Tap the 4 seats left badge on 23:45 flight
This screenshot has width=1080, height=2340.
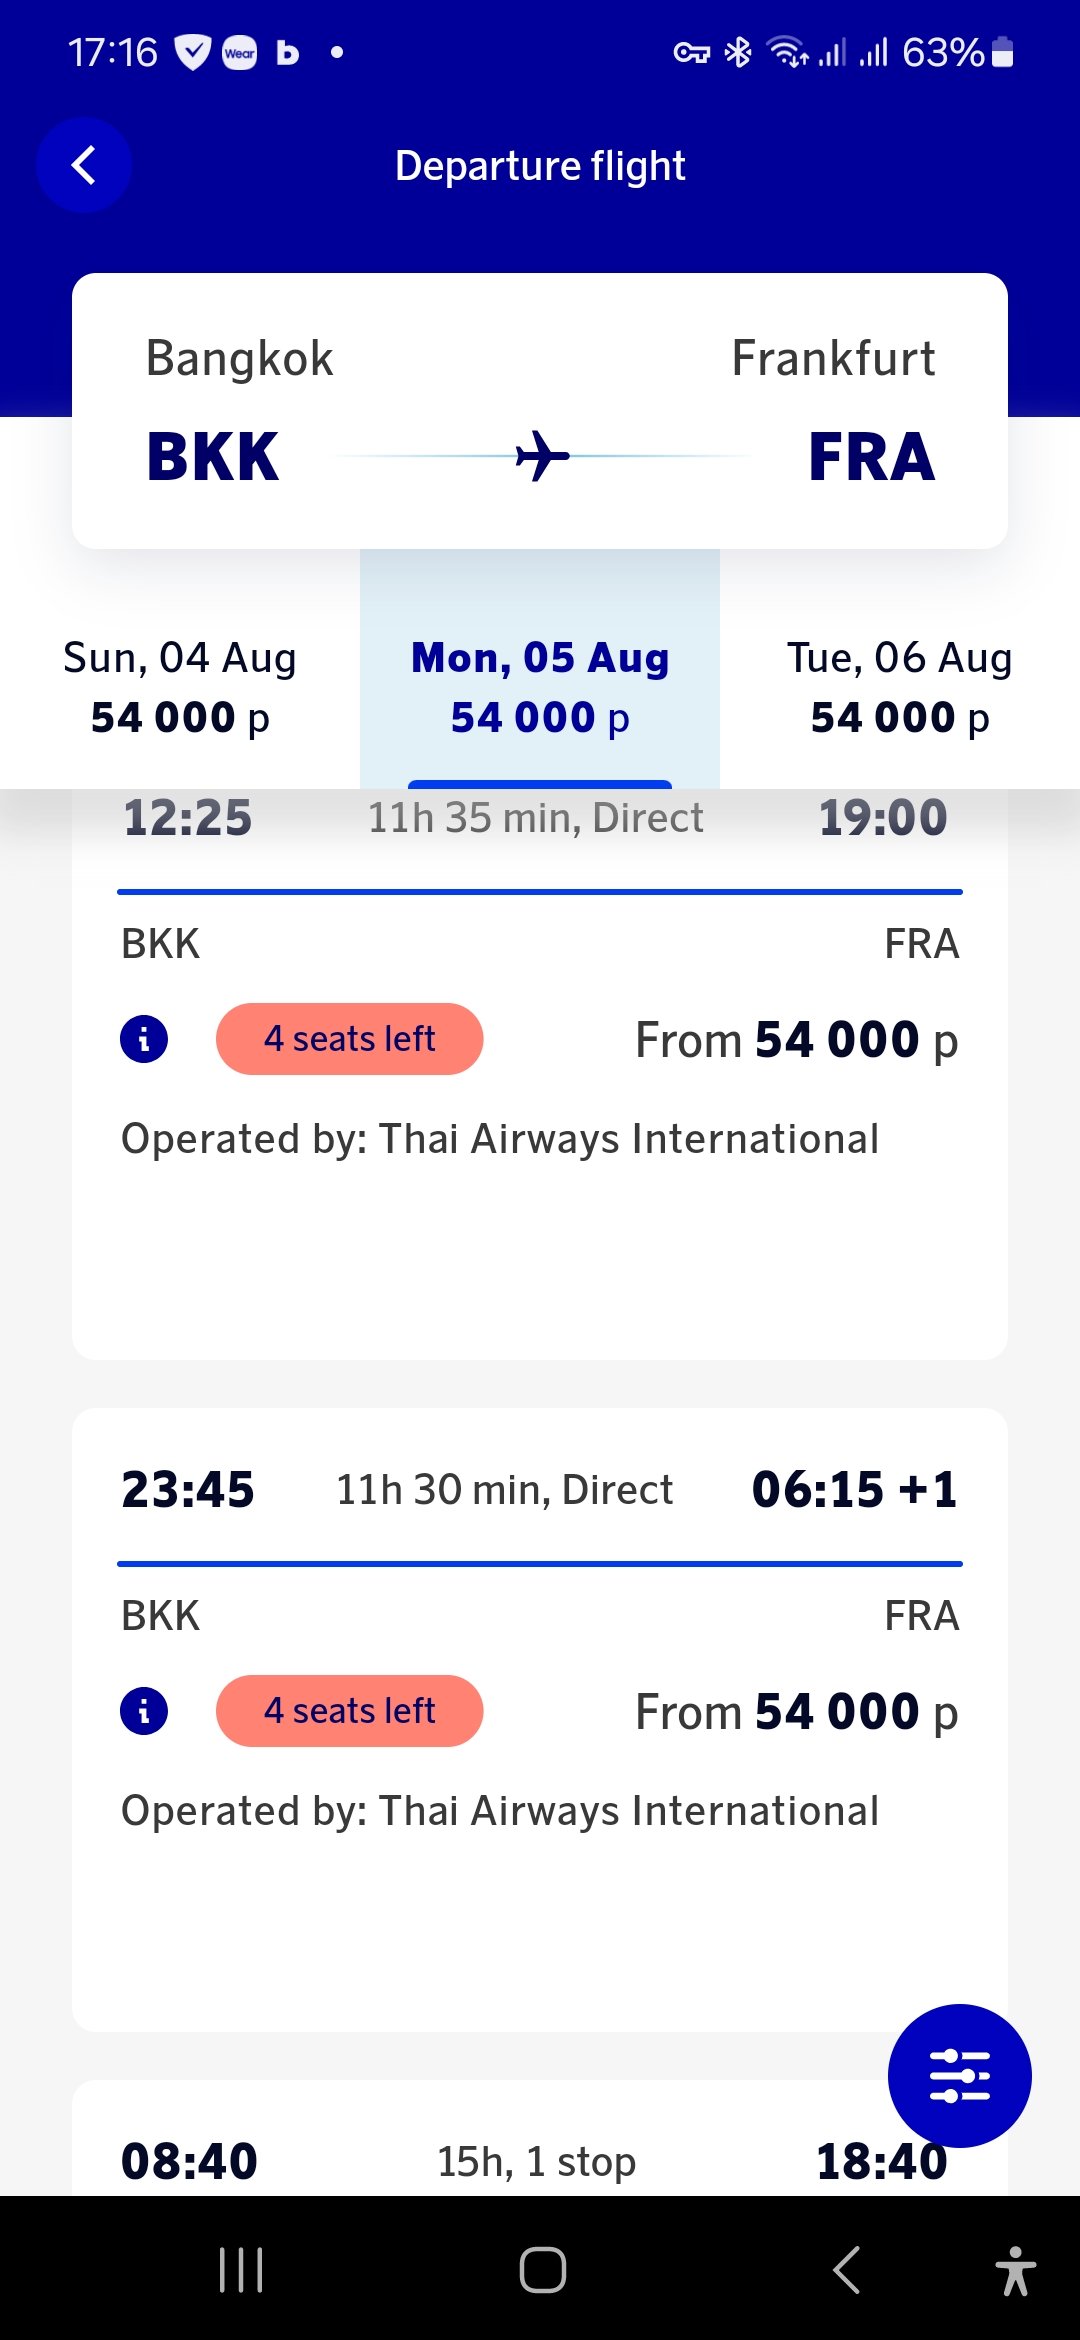tap(349, 1711)
